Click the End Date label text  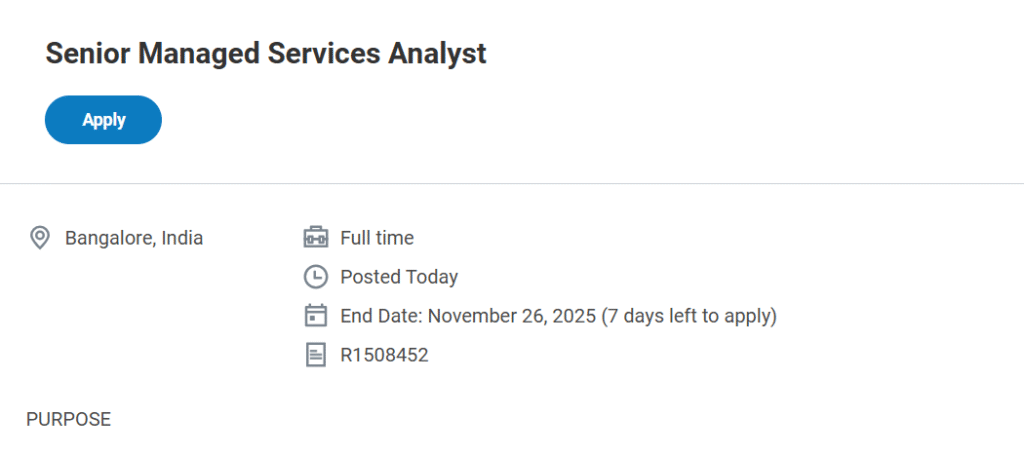tap(382, 316)
